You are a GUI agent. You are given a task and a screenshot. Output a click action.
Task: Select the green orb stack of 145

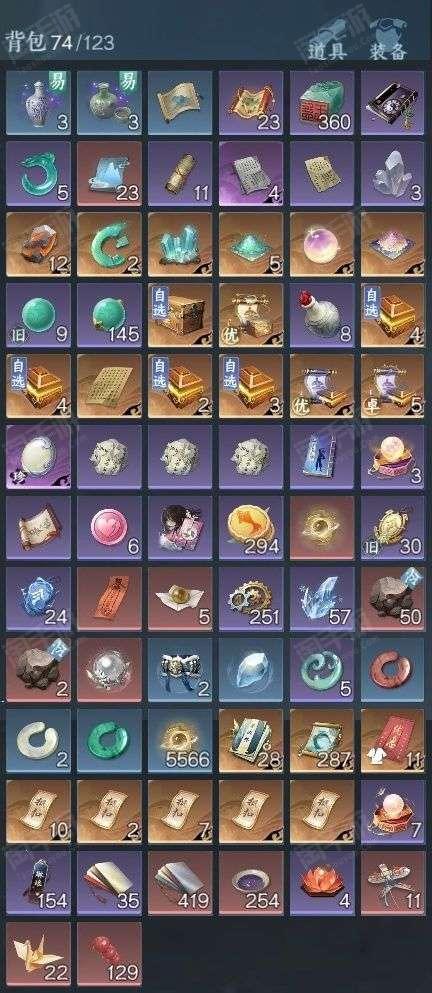pyautogui.click(x=109, y=315)
